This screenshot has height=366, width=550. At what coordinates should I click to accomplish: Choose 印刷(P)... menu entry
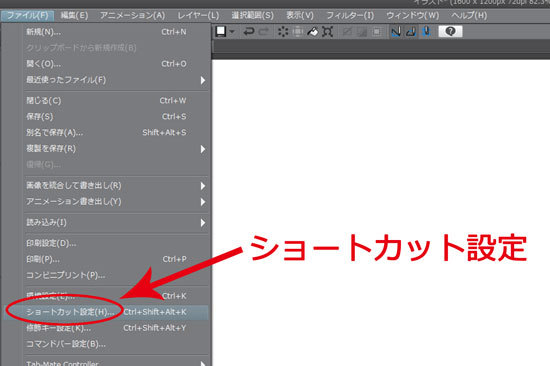pos(107,259)
